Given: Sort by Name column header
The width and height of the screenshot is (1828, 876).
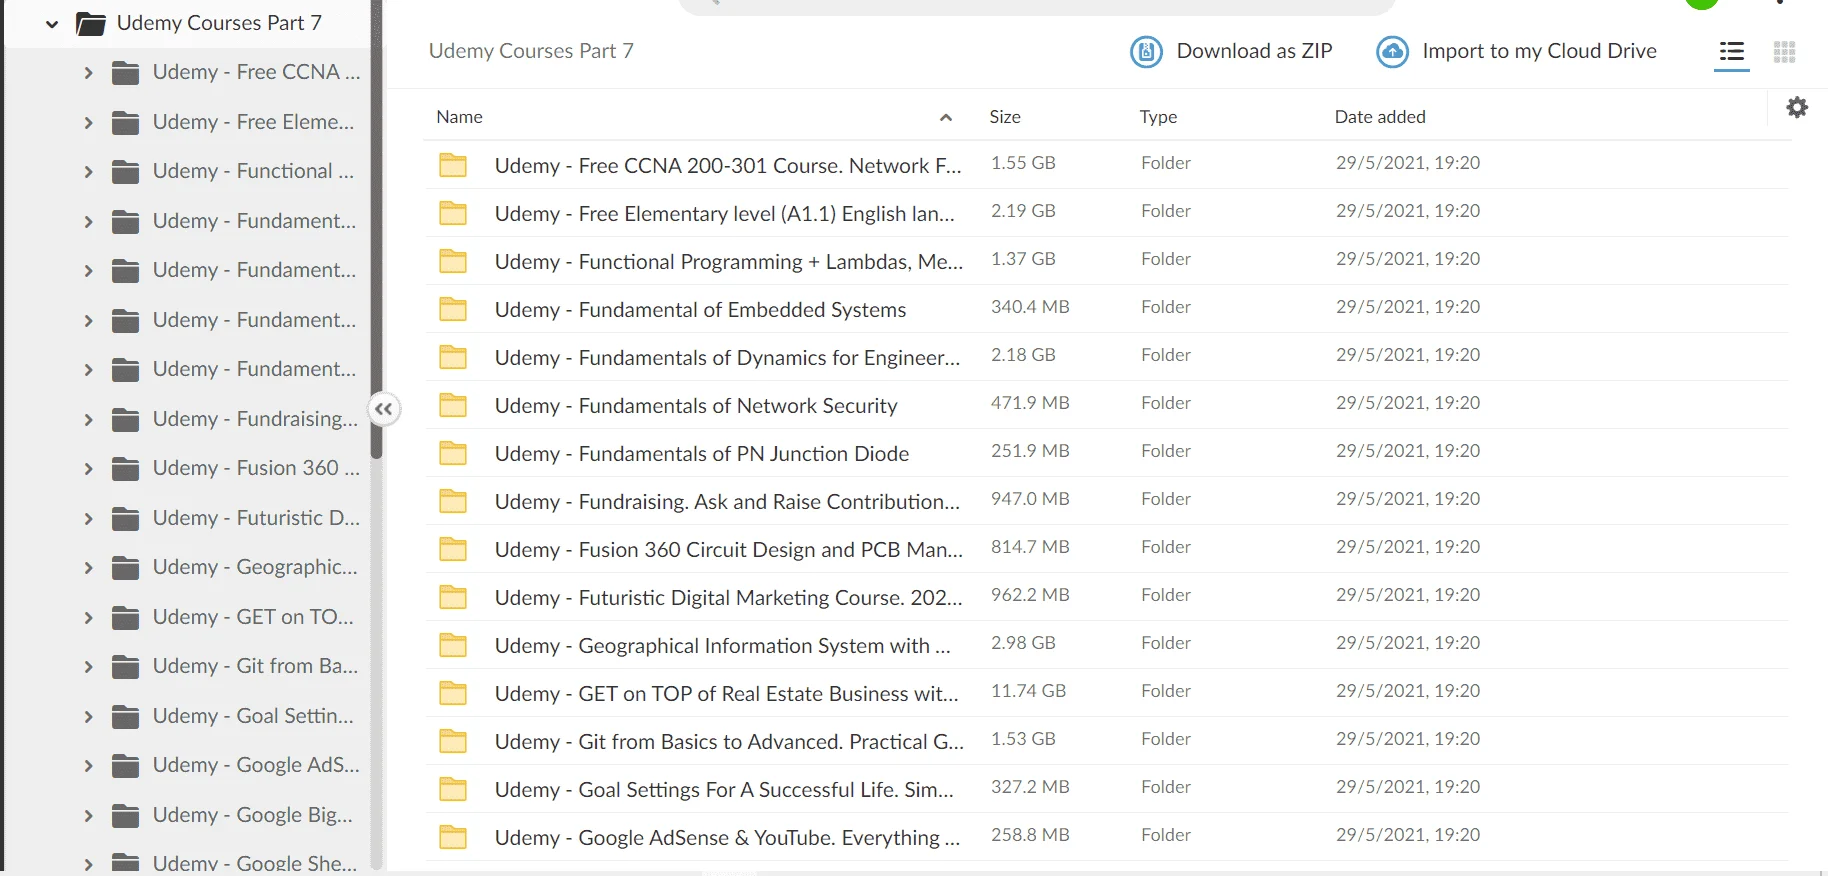Looking at the screenshot, I should (459, 117).
